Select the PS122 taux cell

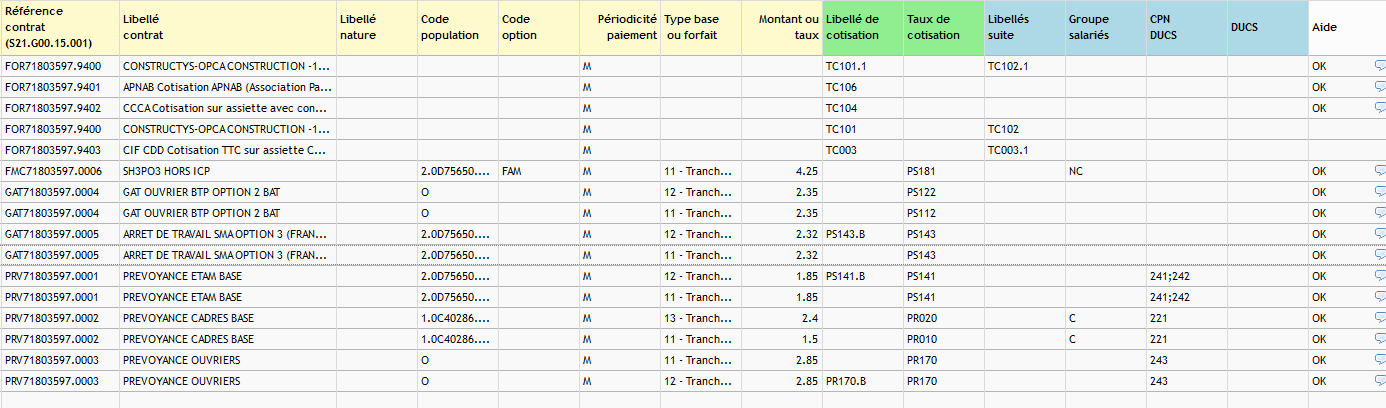tap(943, 192)
